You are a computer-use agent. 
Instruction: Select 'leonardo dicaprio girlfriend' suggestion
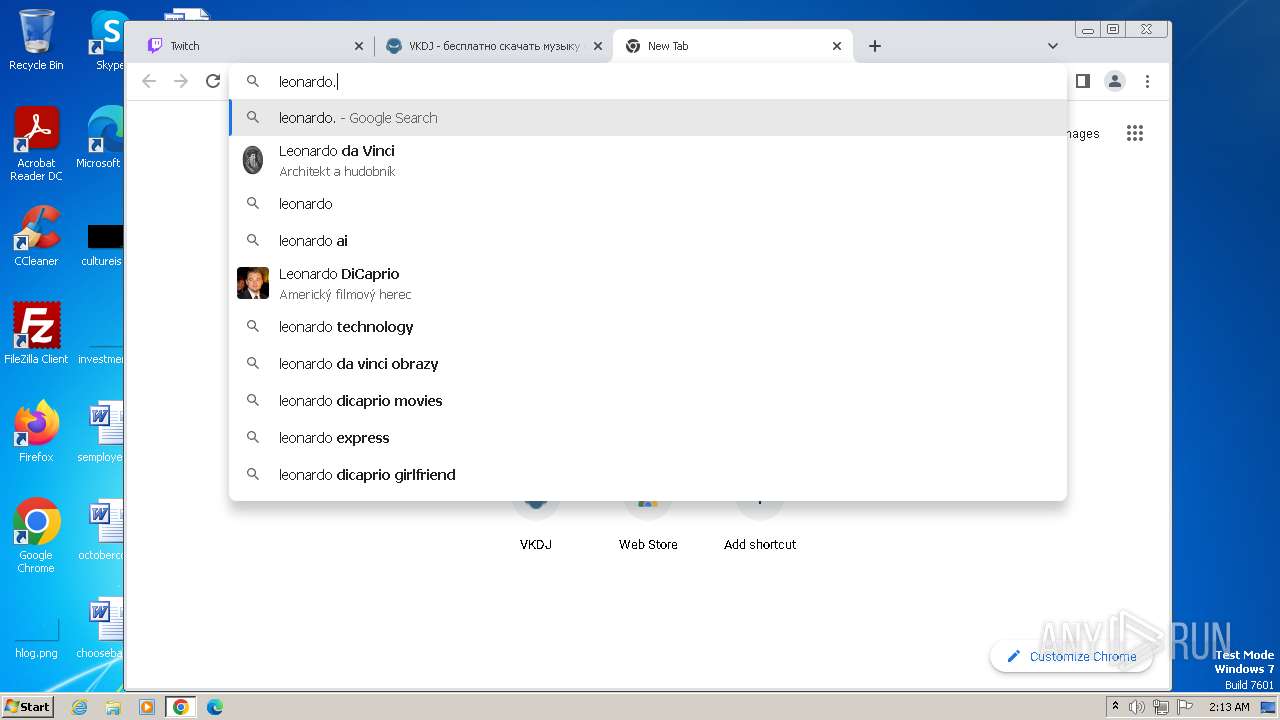click(x=648, y=475)
